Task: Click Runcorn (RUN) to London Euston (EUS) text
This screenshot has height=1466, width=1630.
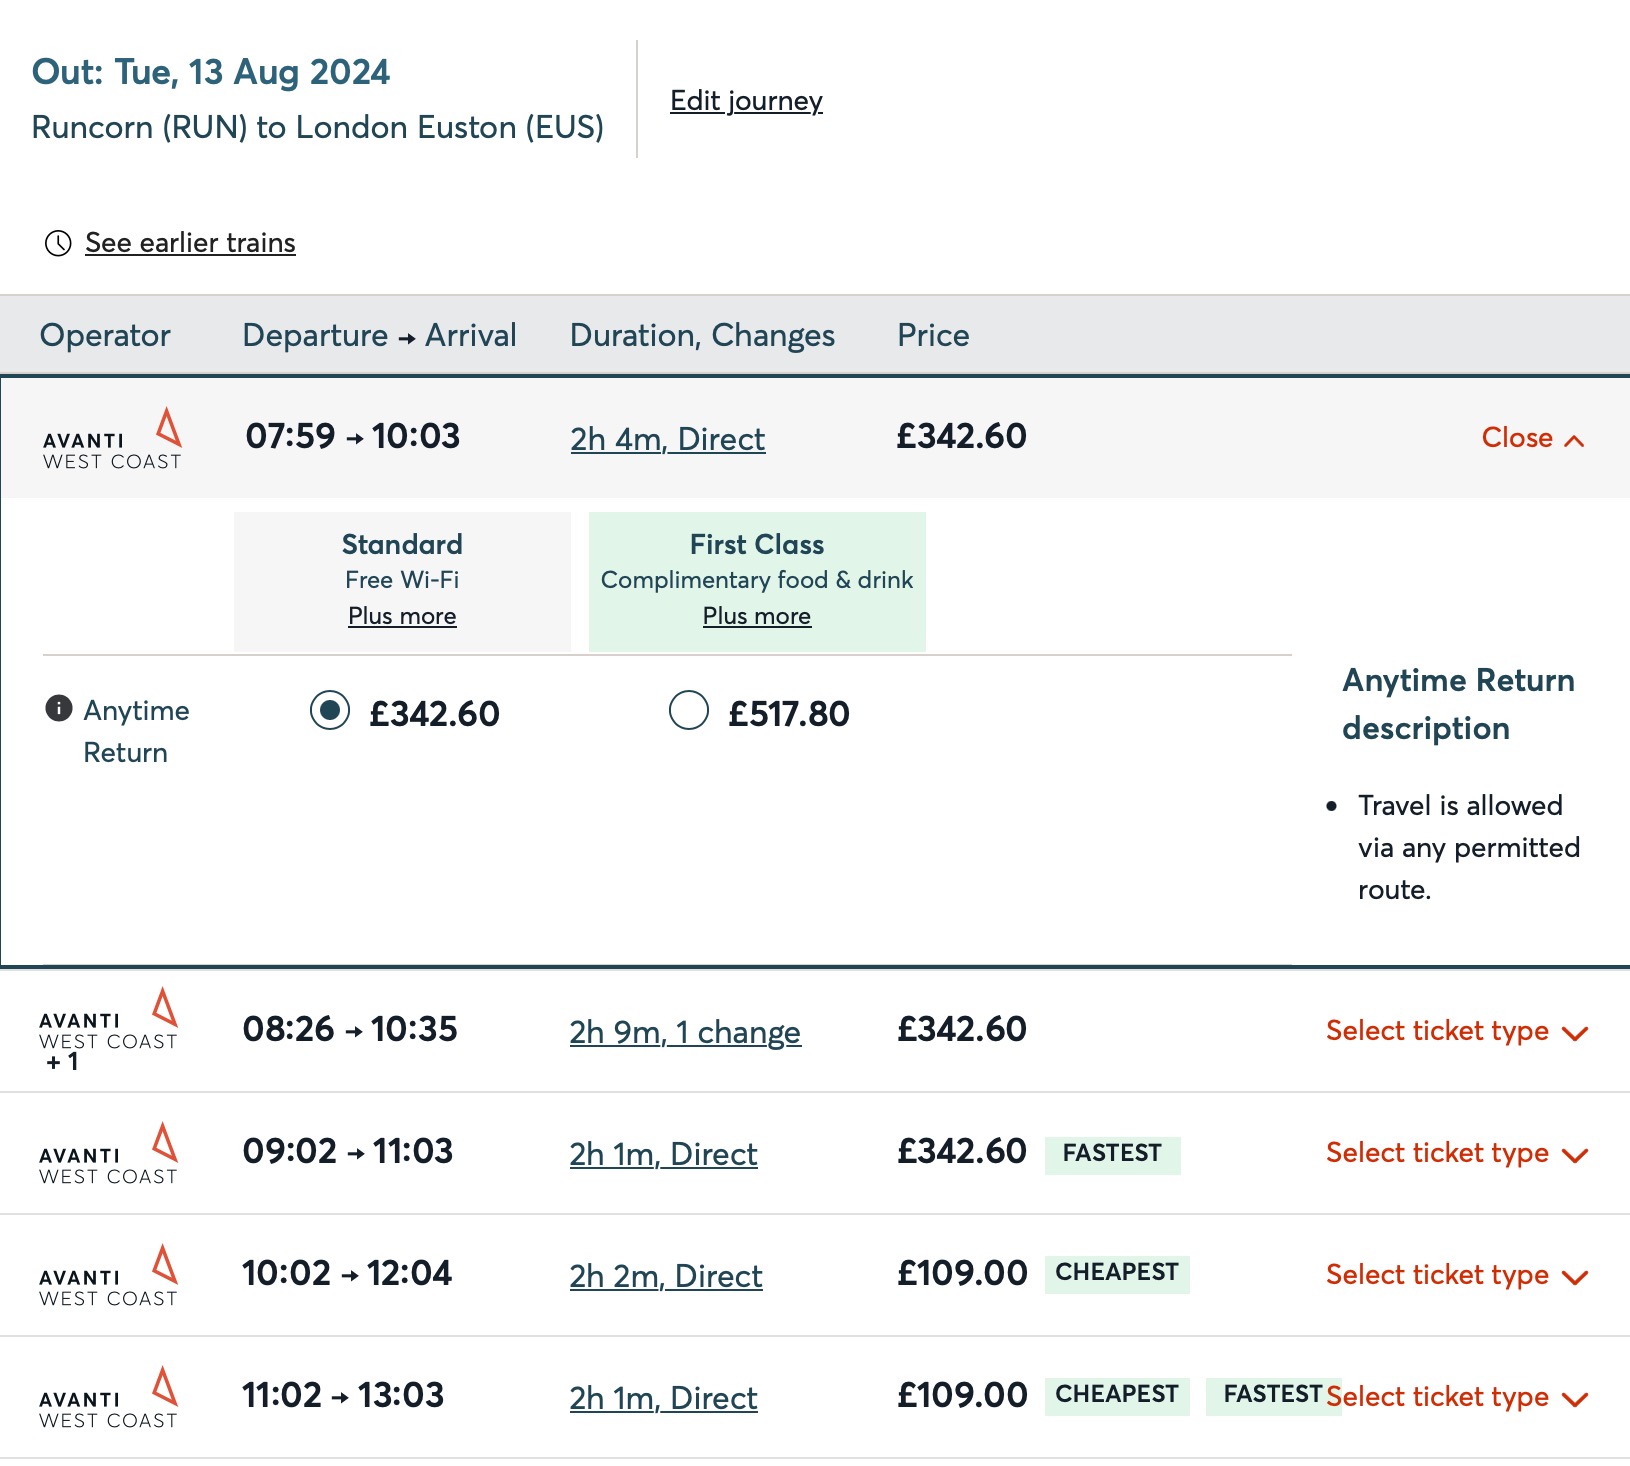Action: click(x=318, y=128)
